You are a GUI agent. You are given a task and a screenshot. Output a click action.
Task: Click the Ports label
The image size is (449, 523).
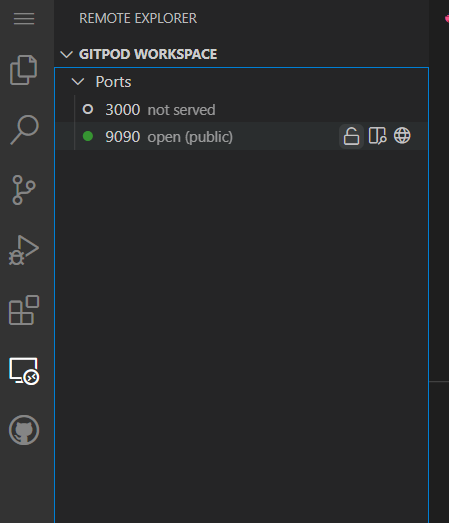tap(113, 82)
